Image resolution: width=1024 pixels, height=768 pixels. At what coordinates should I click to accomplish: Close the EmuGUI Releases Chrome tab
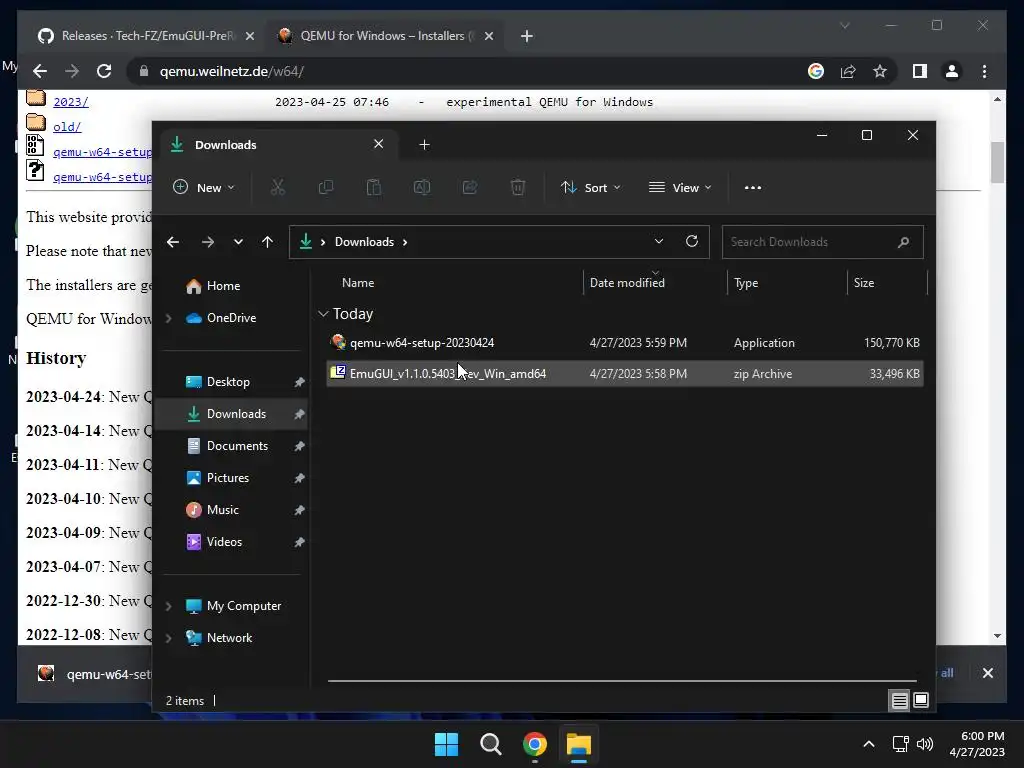point(249,37)
